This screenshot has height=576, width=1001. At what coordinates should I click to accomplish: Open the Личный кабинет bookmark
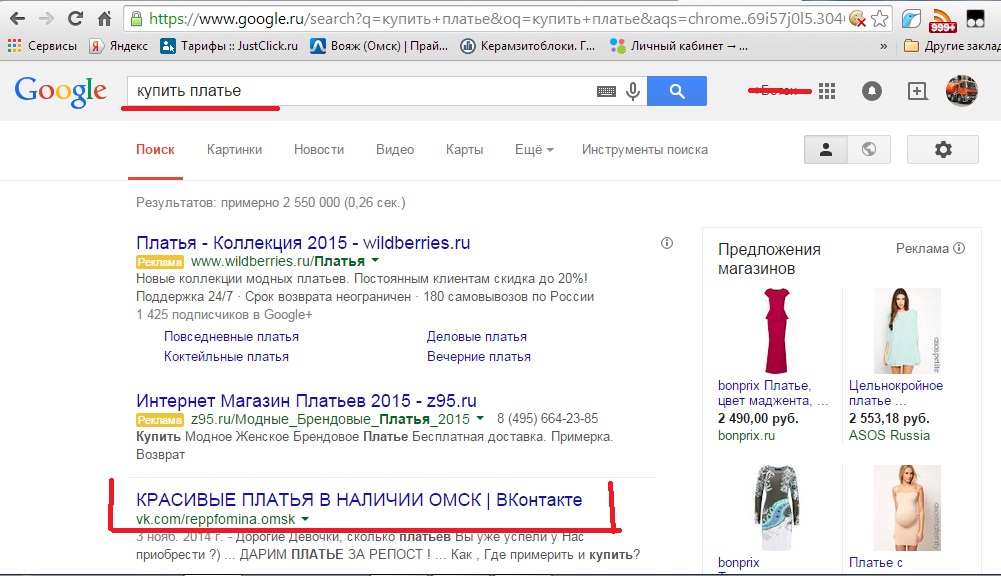coord(679,46)
